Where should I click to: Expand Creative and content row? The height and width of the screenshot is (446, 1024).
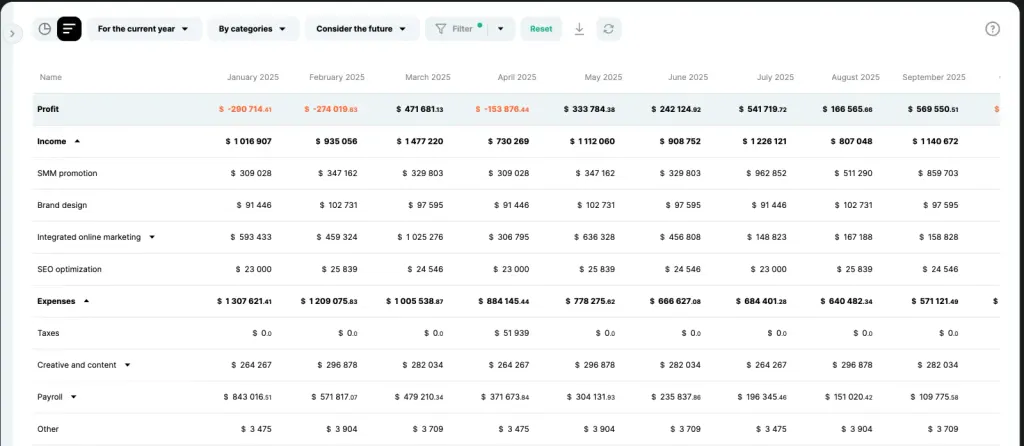point(127,365)
